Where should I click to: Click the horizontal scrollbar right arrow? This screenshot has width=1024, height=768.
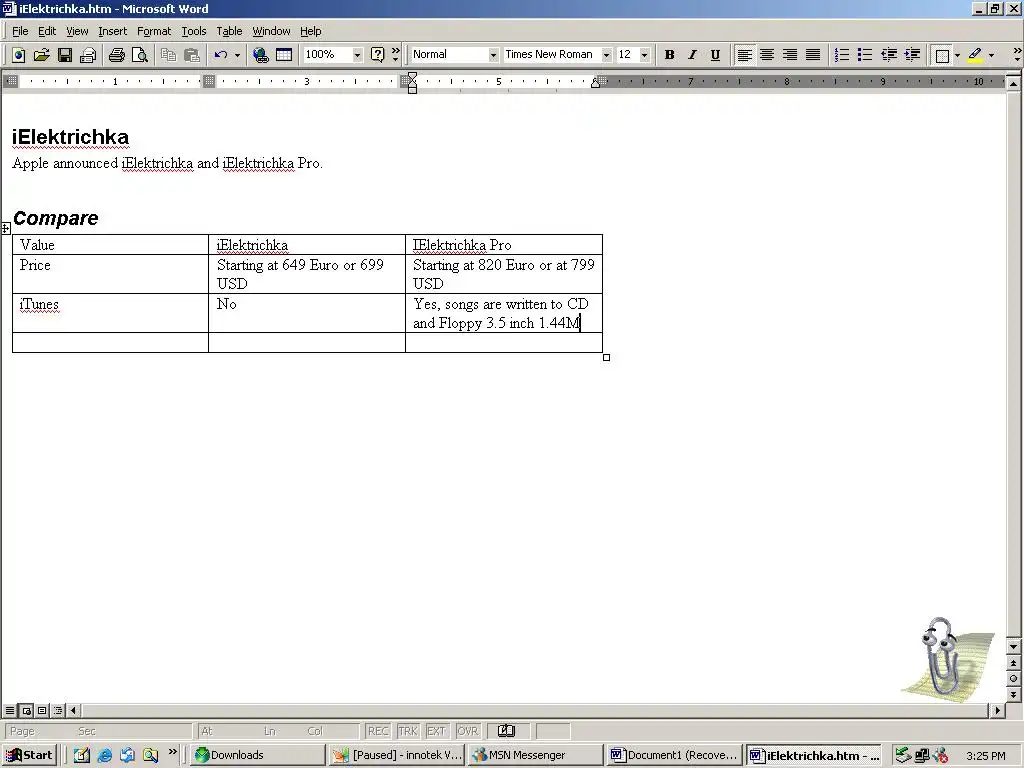coord(997,711)
